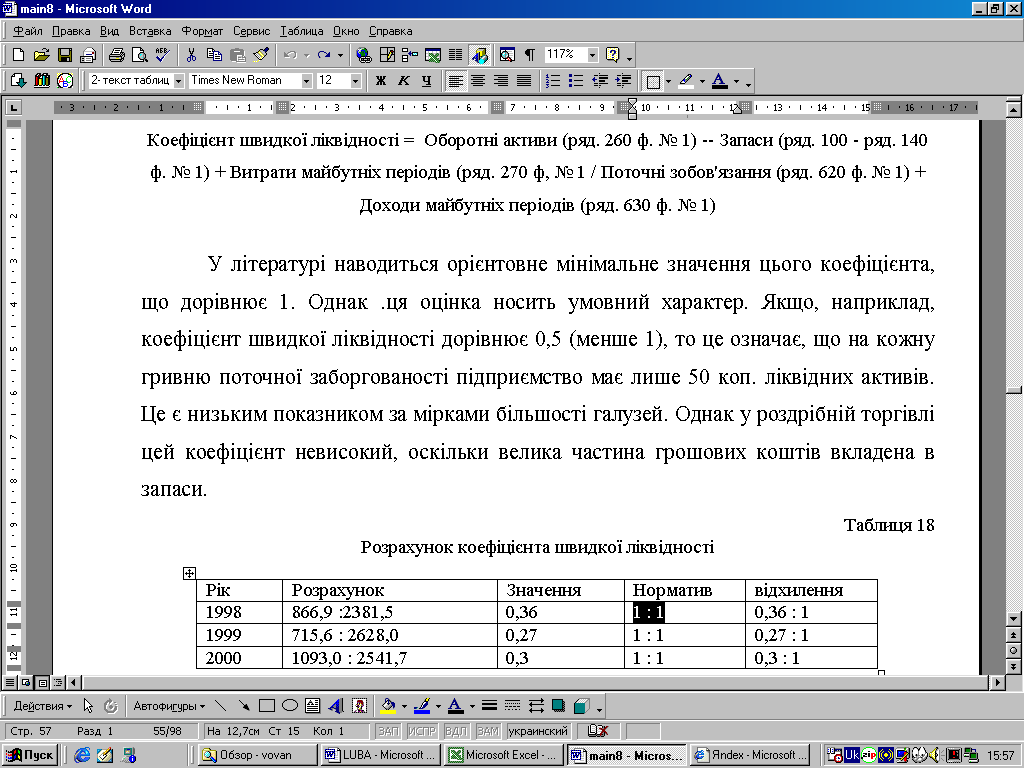The height and width of the screenshot is (768, 1024).
Task: Click the Columns icon
Action: tap(456, 55)
